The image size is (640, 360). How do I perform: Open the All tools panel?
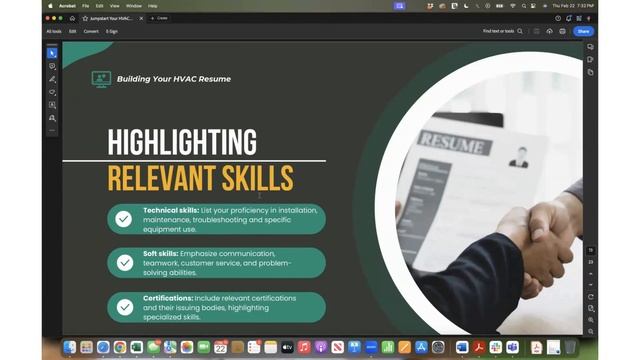click(54, 31)
